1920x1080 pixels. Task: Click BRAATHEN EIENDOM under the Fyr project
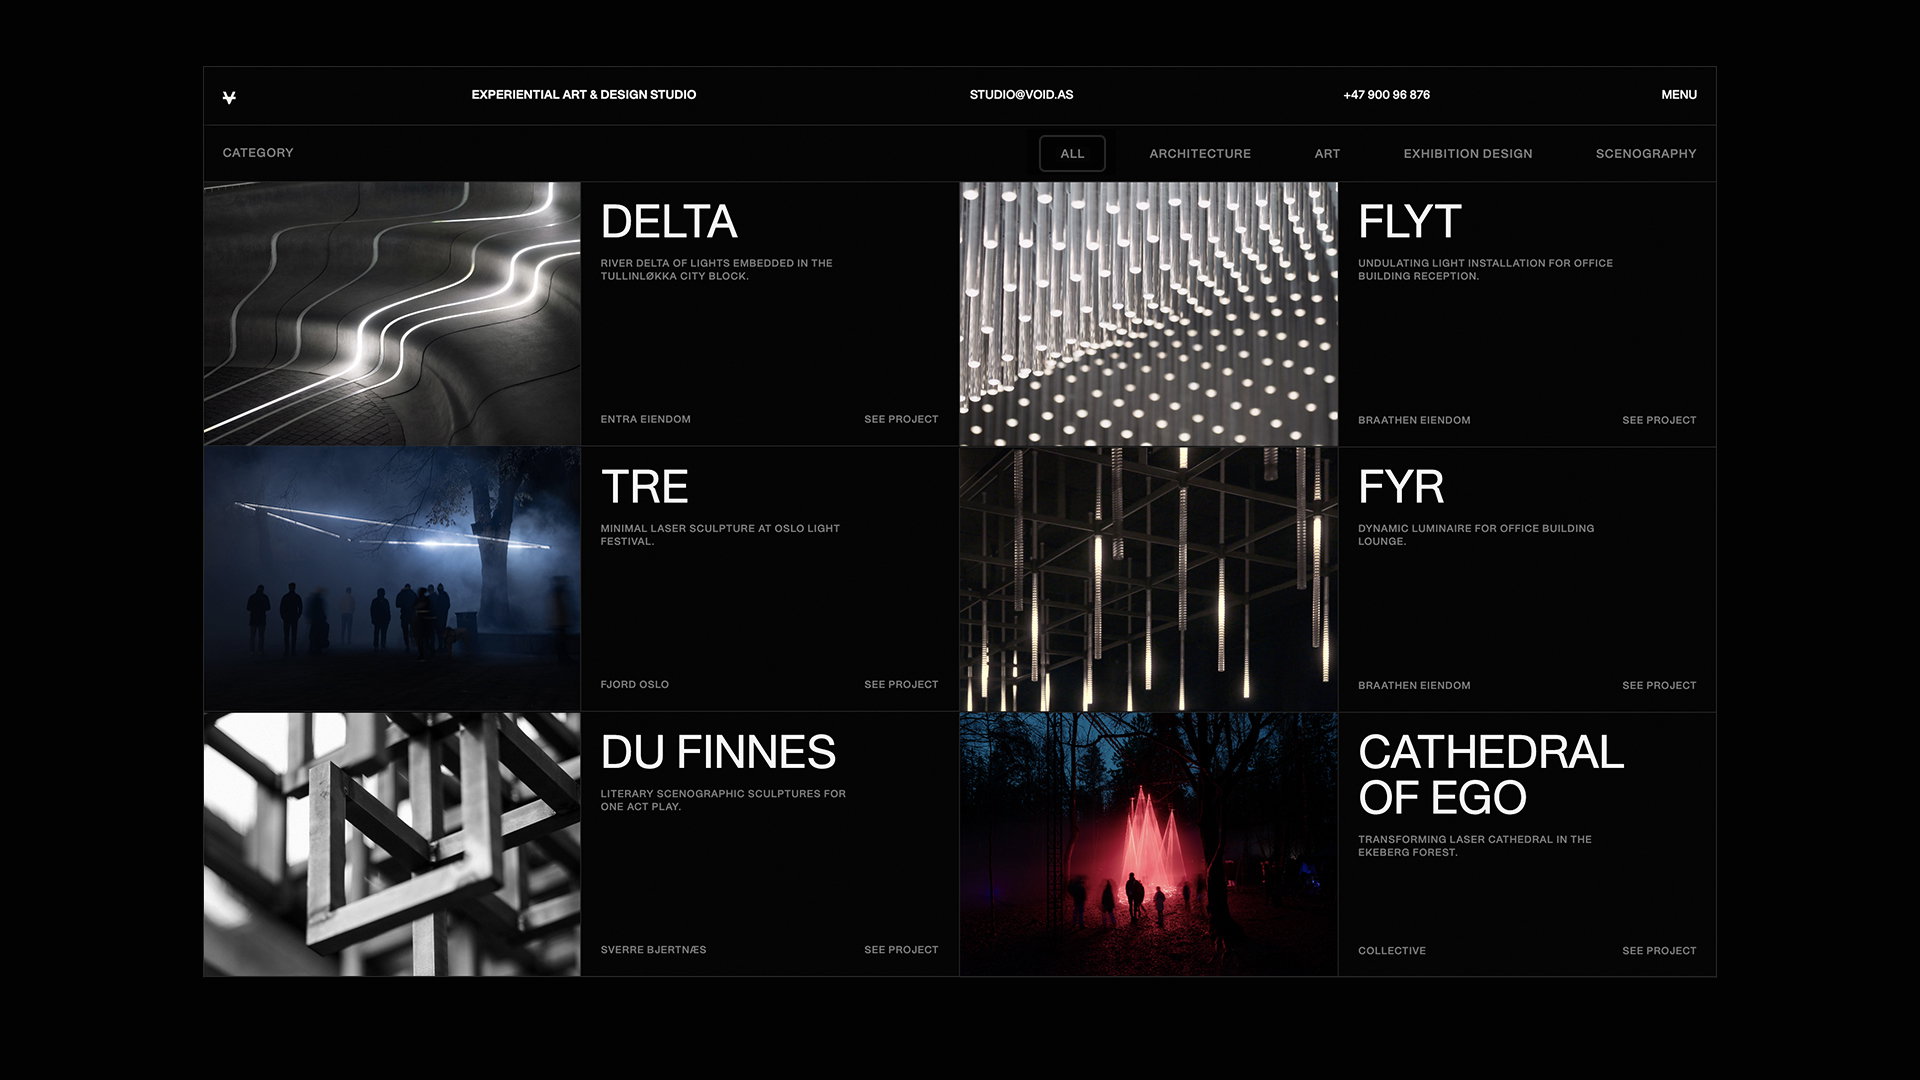pos(1414,686)
